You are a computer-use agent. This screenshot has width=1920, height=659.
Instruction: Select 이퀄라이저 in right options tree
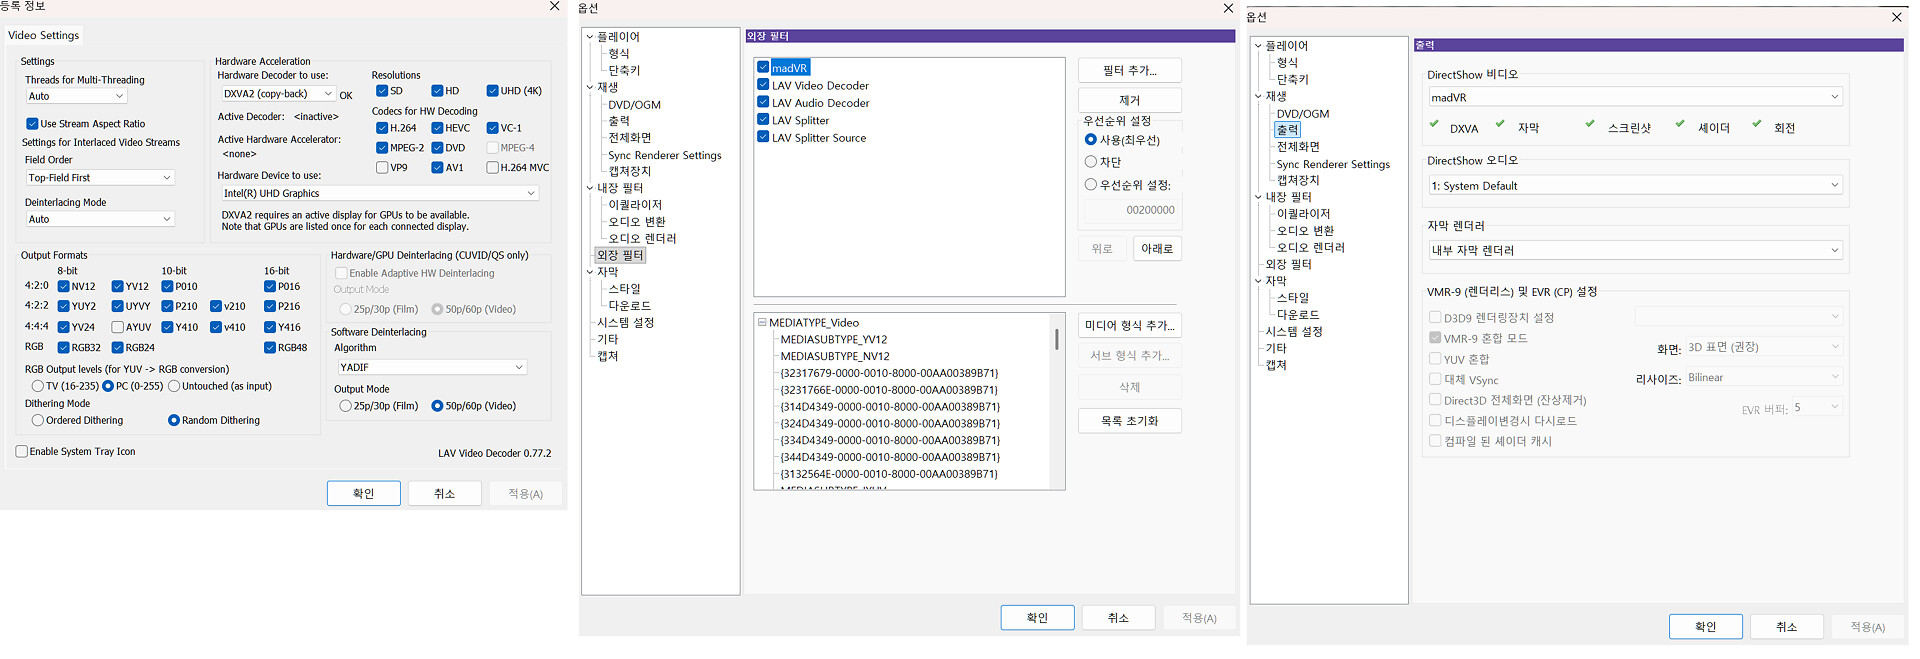[1304, 213]
